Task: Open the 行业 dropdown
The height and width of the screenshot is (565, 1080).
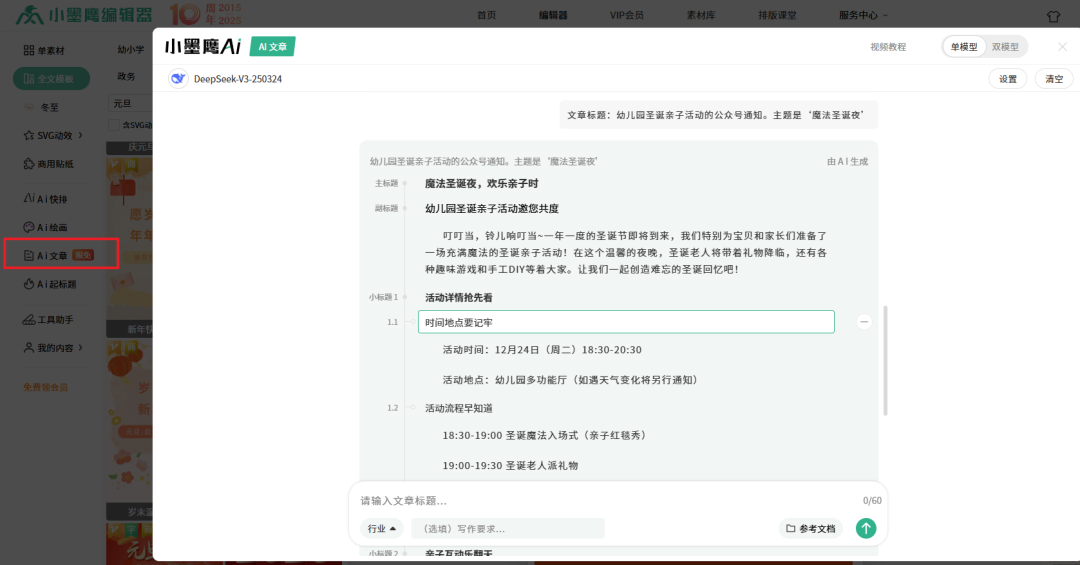Action: click(382, 528)
